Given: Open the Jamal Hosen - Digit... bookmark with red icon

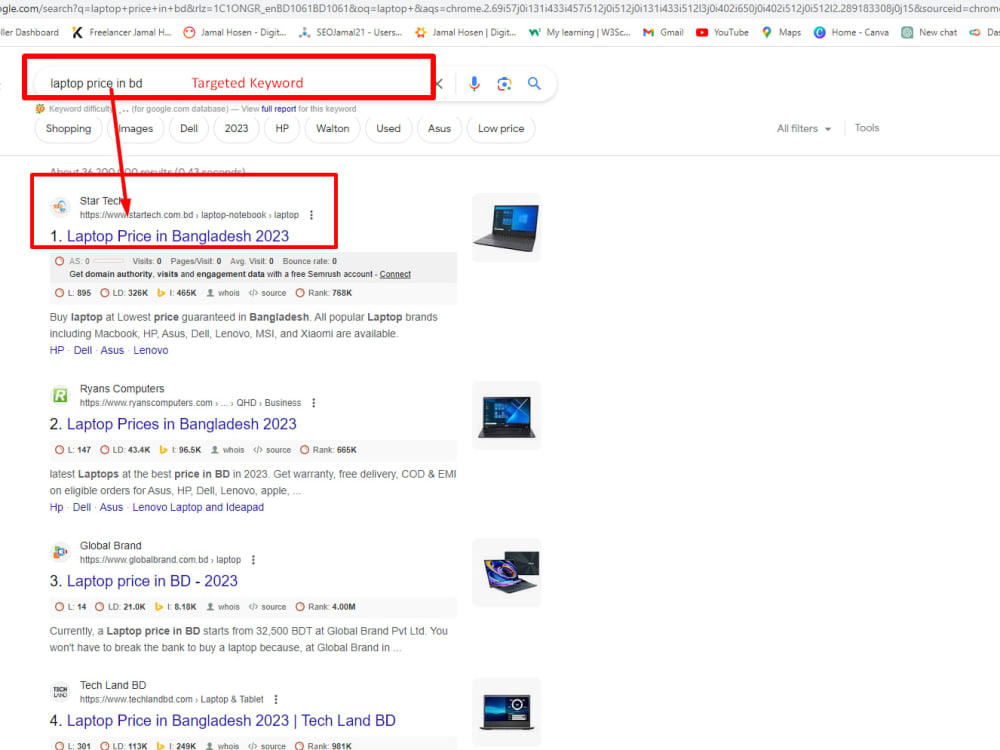Looking at the screenshot, I should coord(234,33).
